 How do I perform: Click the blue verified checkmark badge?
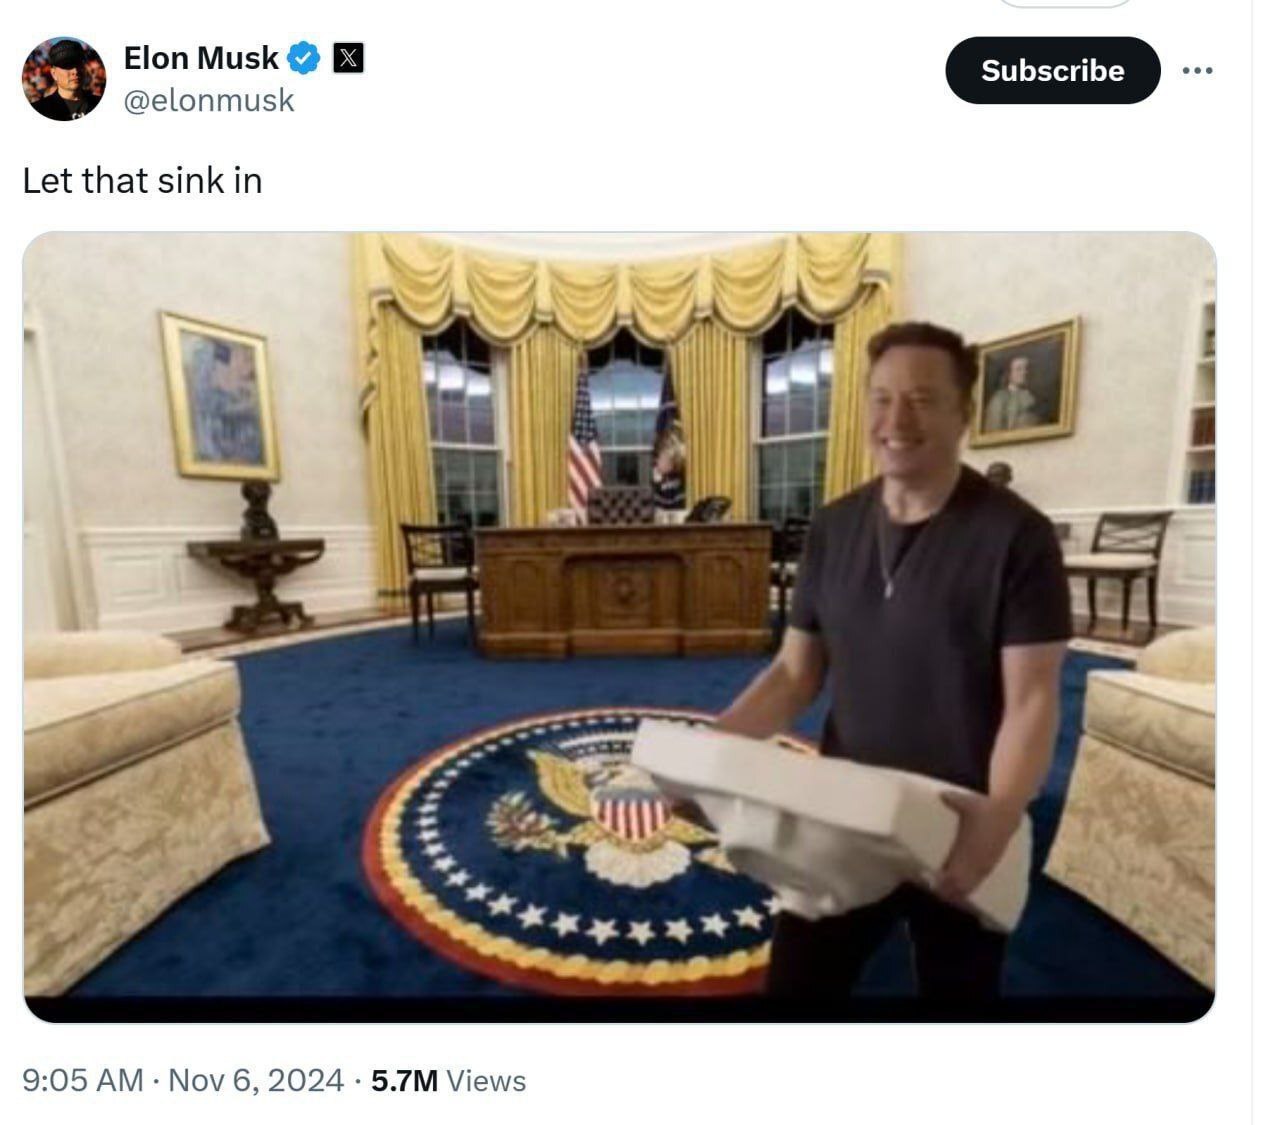point(303,58)
